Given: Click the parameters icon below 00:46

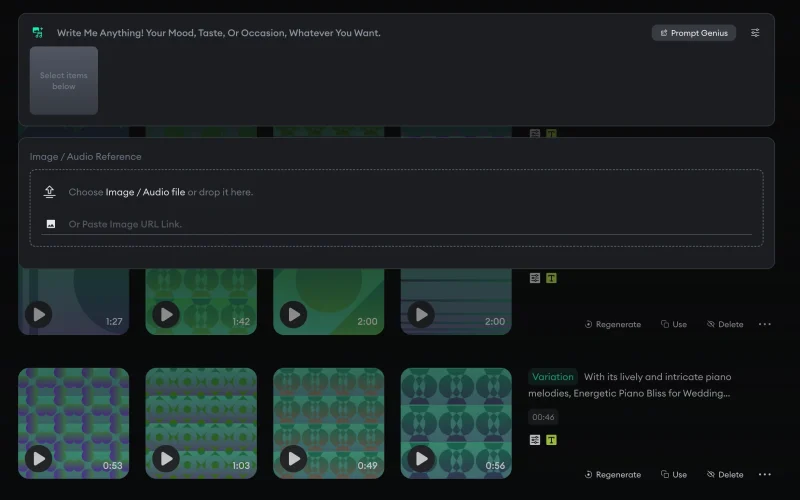Looking at the screenshot, I should pyautogui.click(x=535, y=440).
